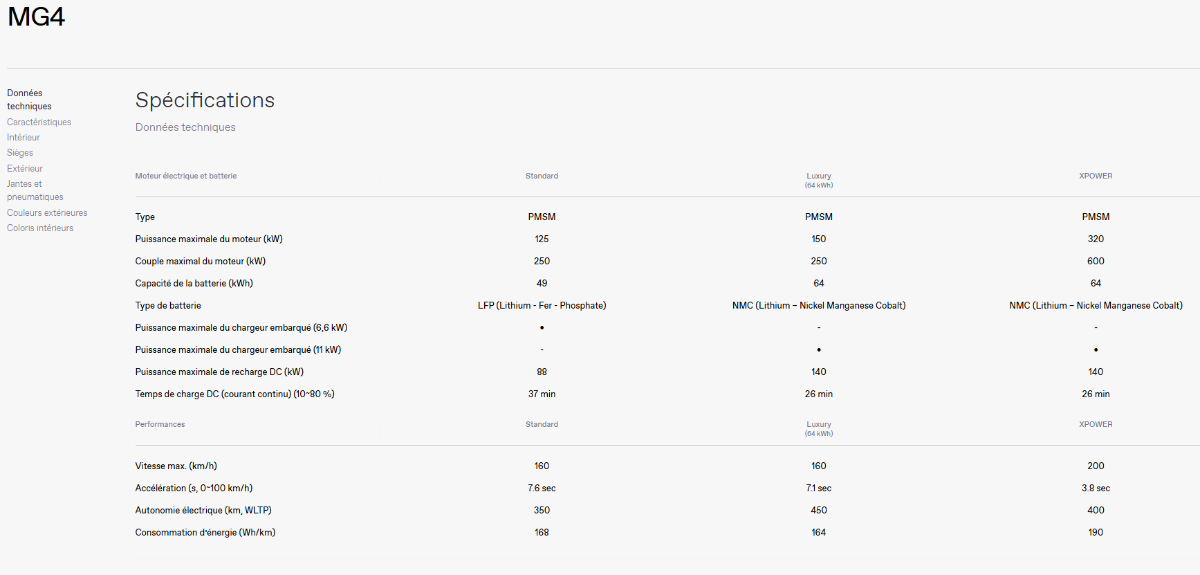
Task: Click Standard header in Performances table
Action: point(542,425)
